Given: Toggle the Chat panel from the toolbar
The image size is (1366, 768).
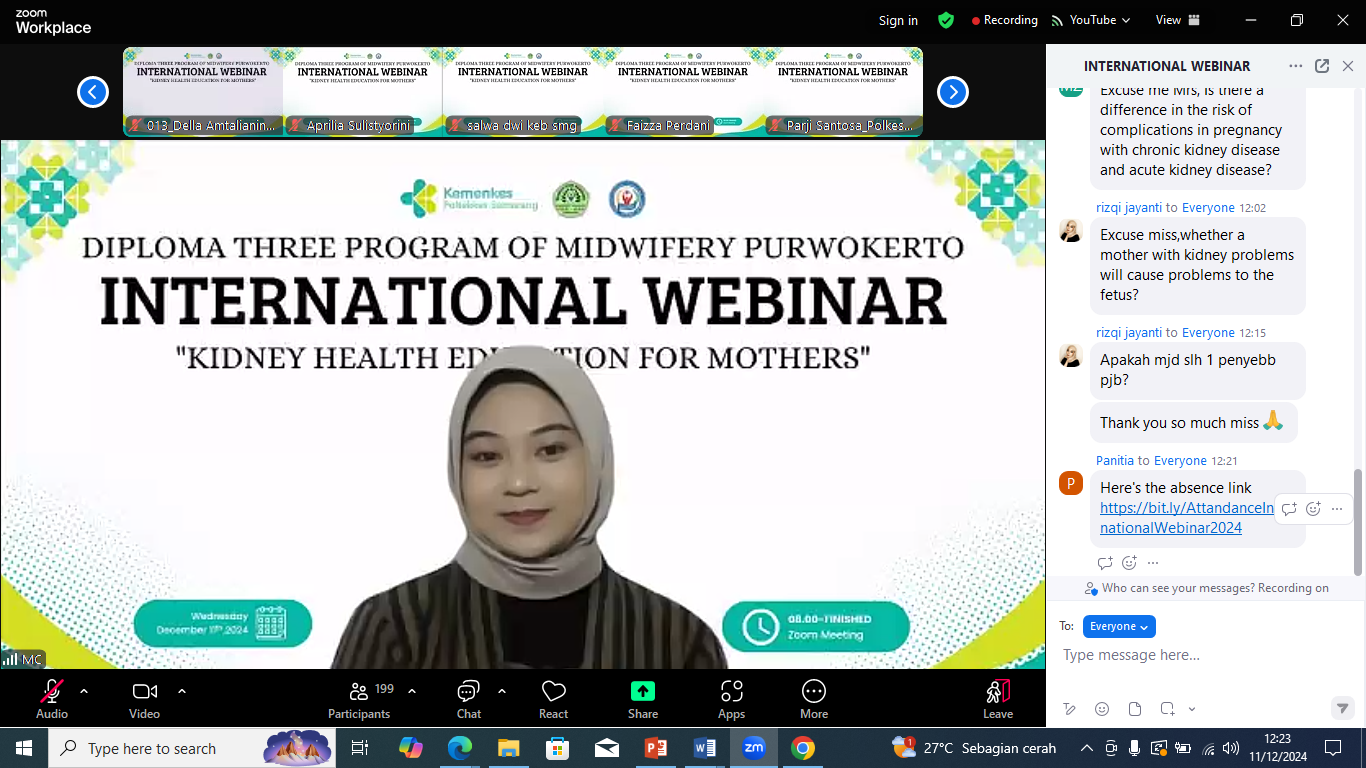Looking at the screenshot, I should (x=468, y=698).
